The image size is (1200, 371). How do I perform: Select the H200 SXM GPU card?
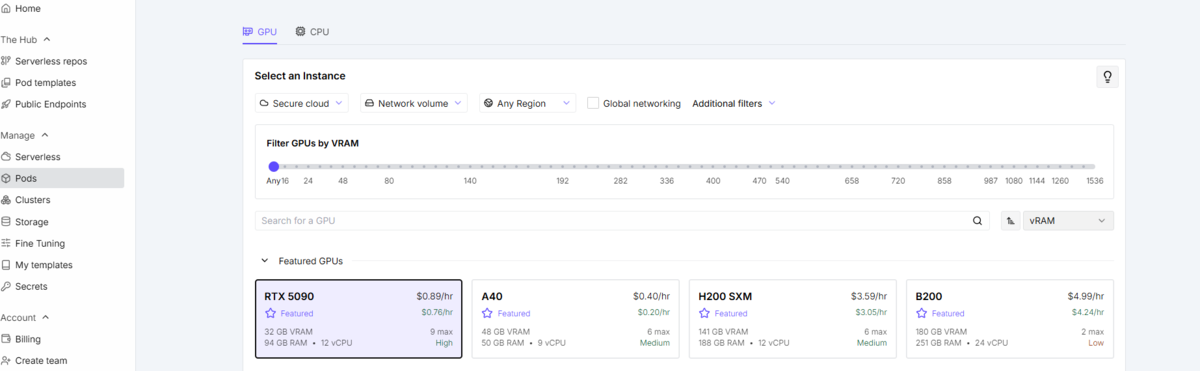(792, 318)
